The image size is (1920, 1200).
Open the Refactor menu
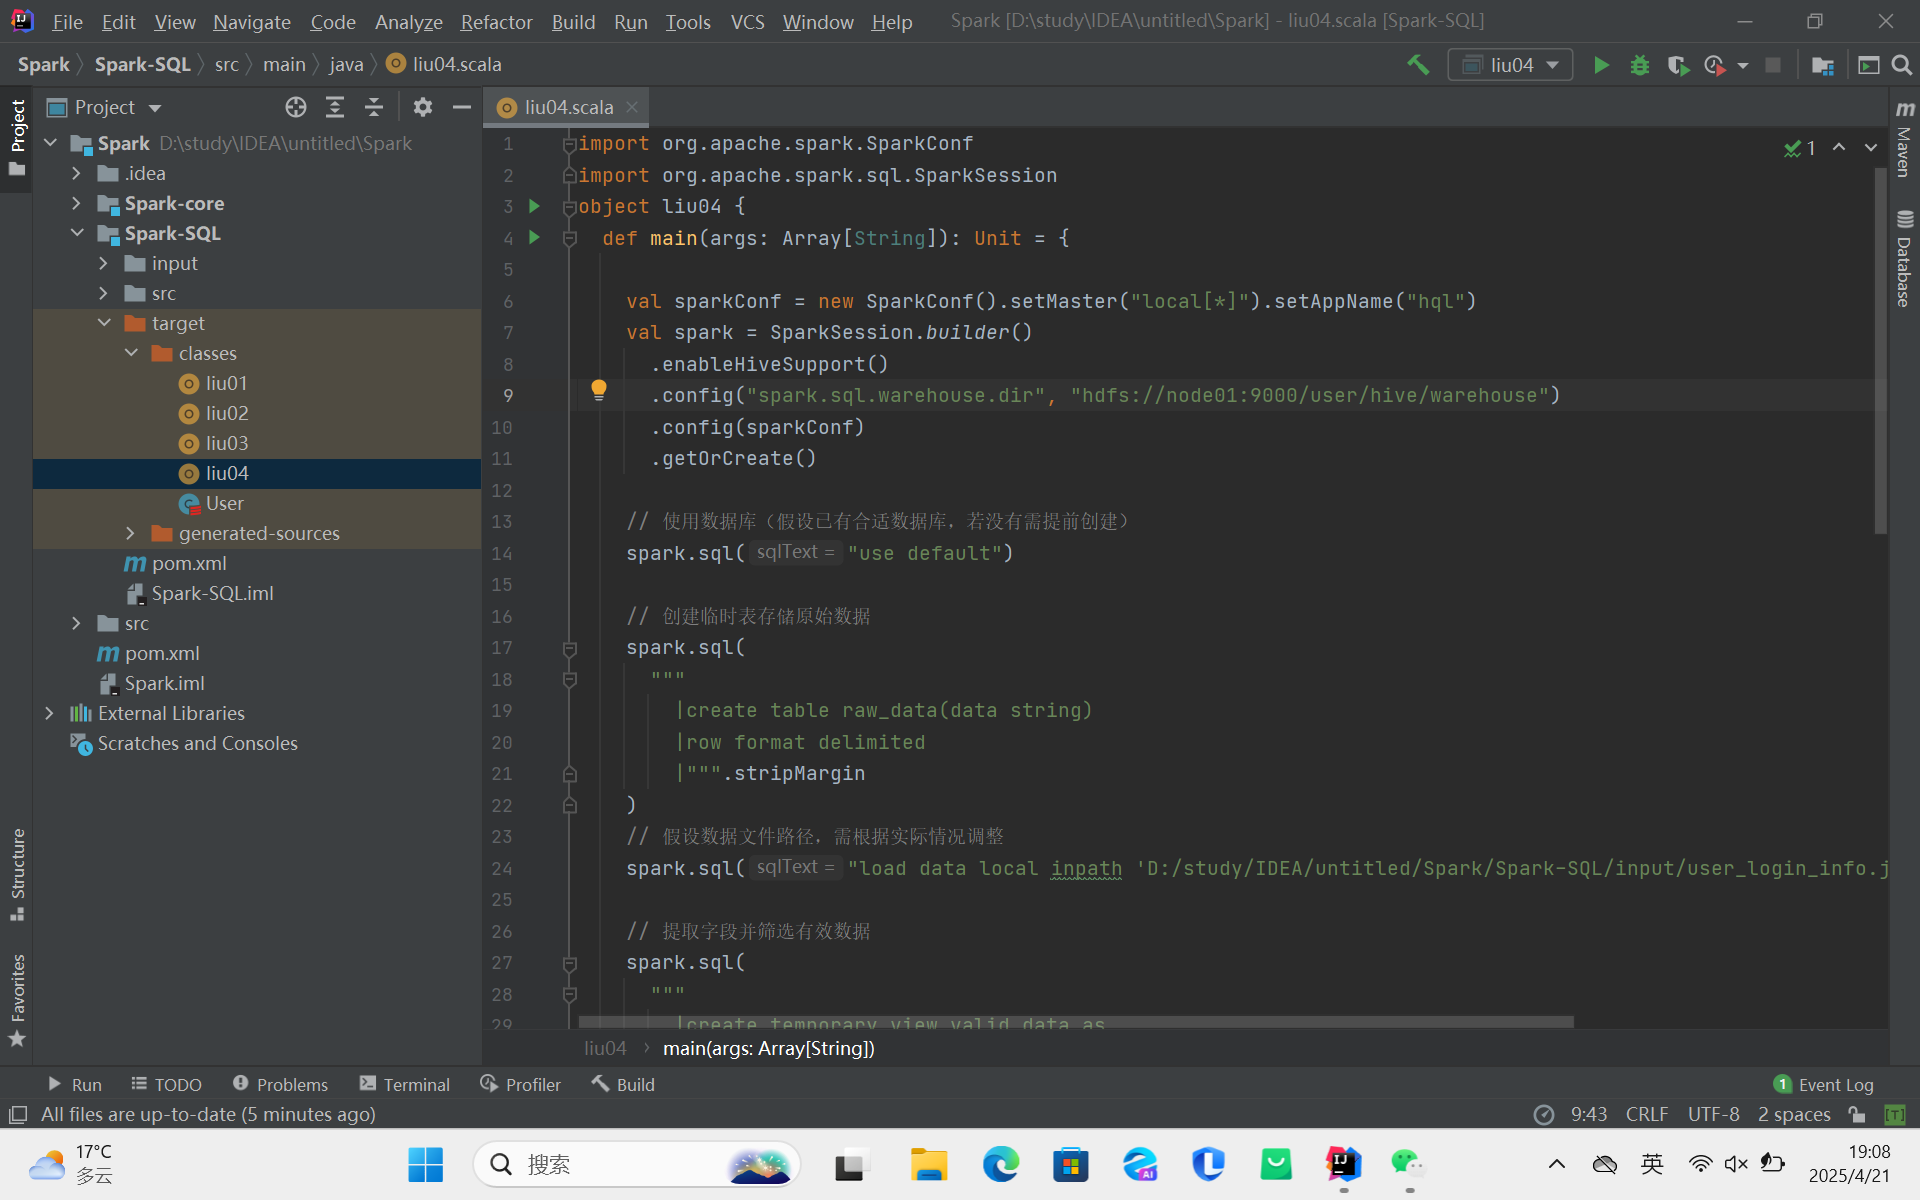tap(496, 21)
